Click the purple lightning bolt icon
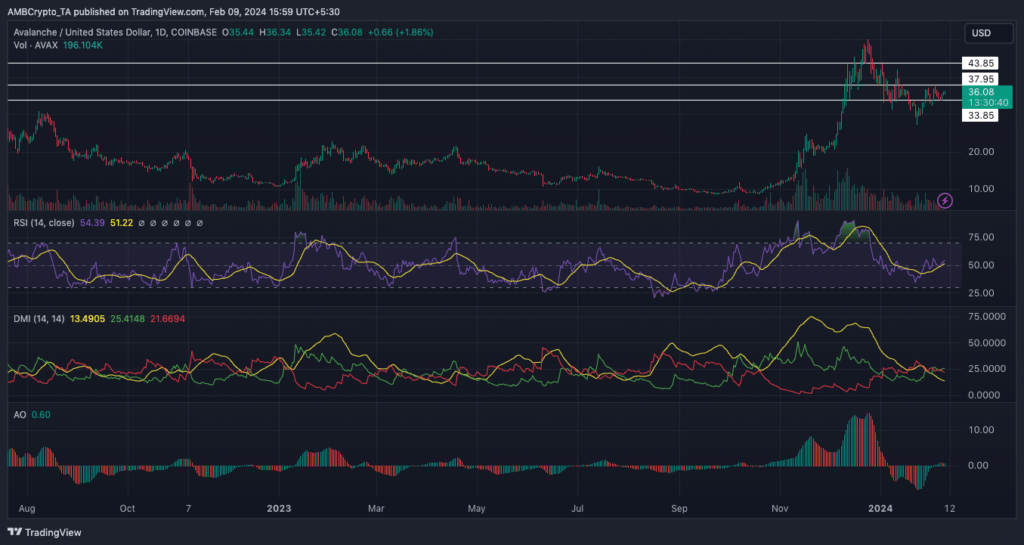The image size is (1024, 545). pos(946,201)
